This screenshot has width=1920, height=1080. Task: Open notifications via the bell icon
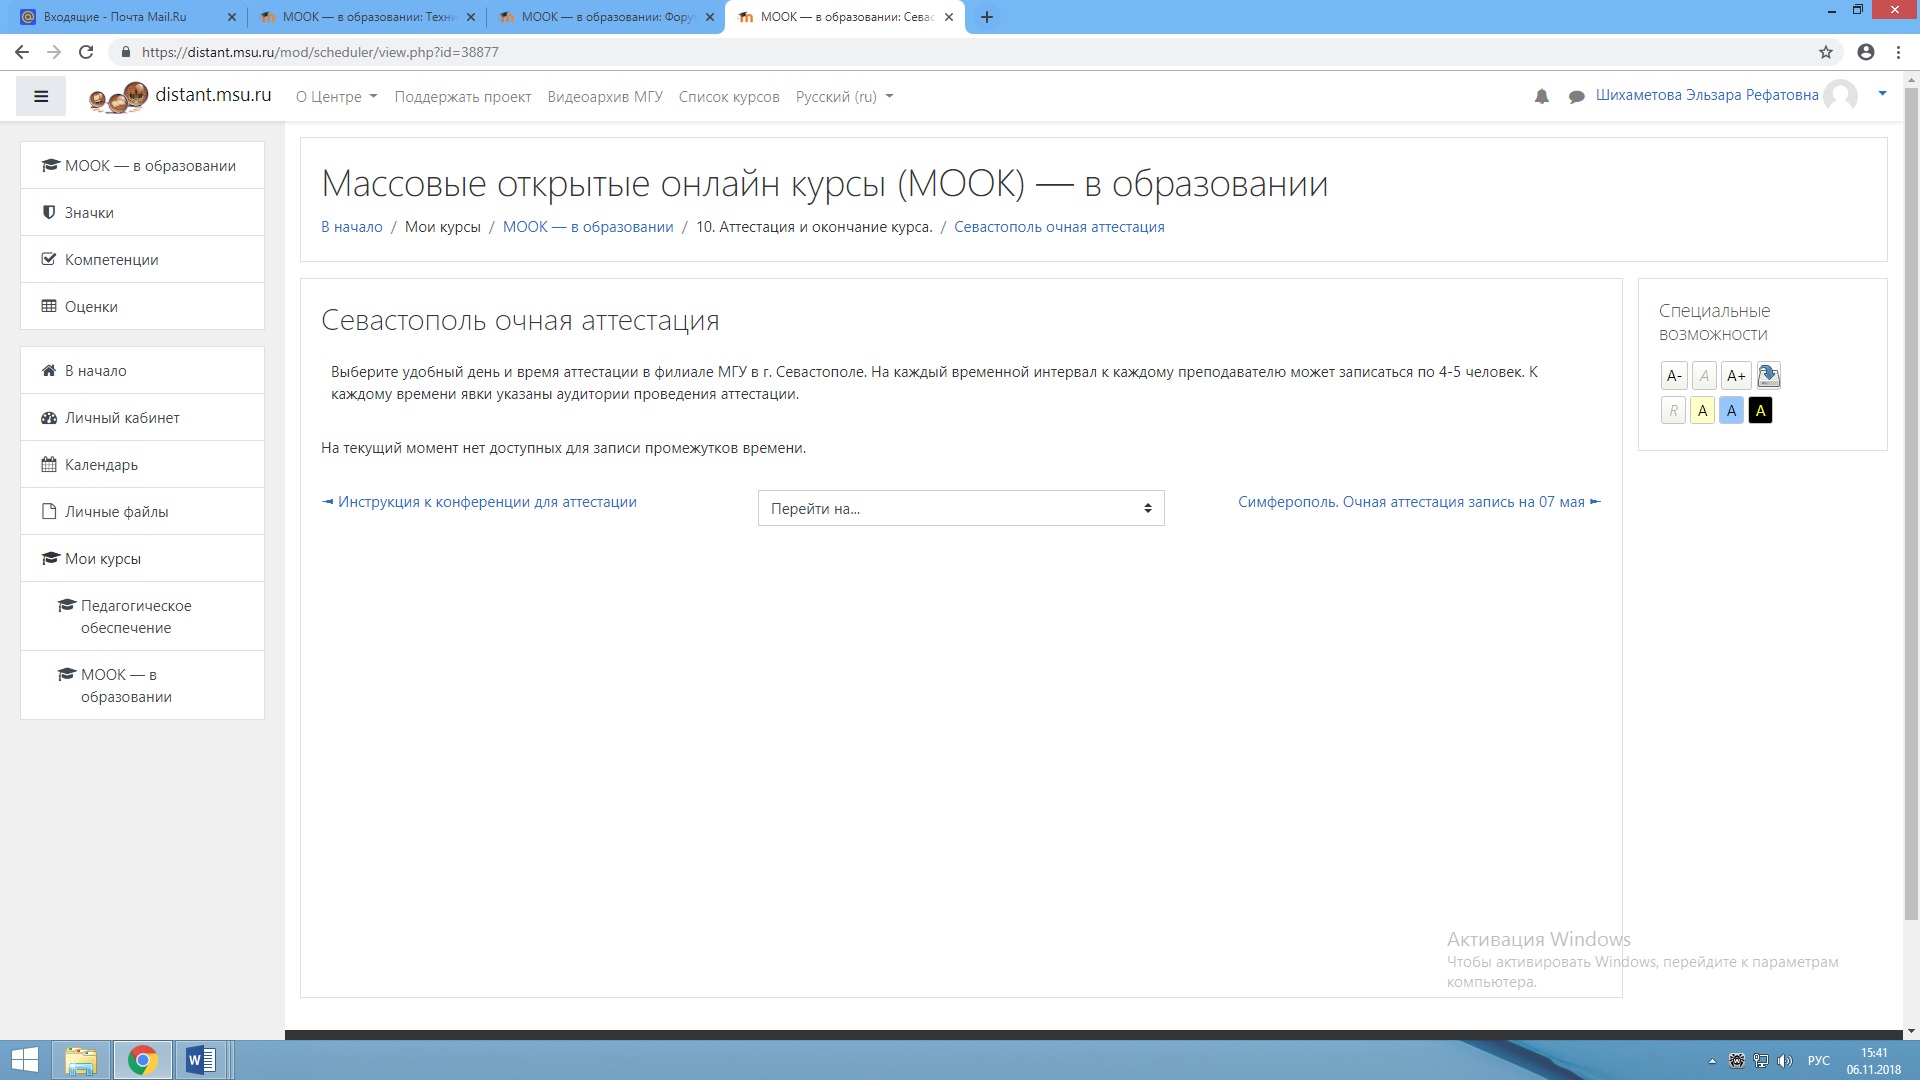(x=1541, y=97)
